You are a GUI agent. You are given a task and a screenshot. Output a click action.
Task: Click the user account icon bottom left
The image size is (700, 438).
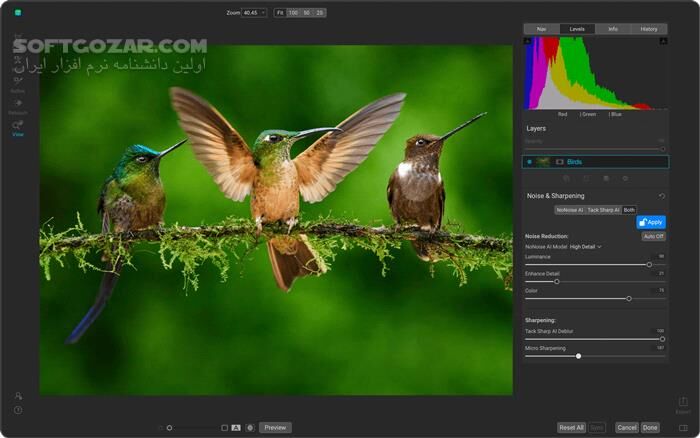18,396
